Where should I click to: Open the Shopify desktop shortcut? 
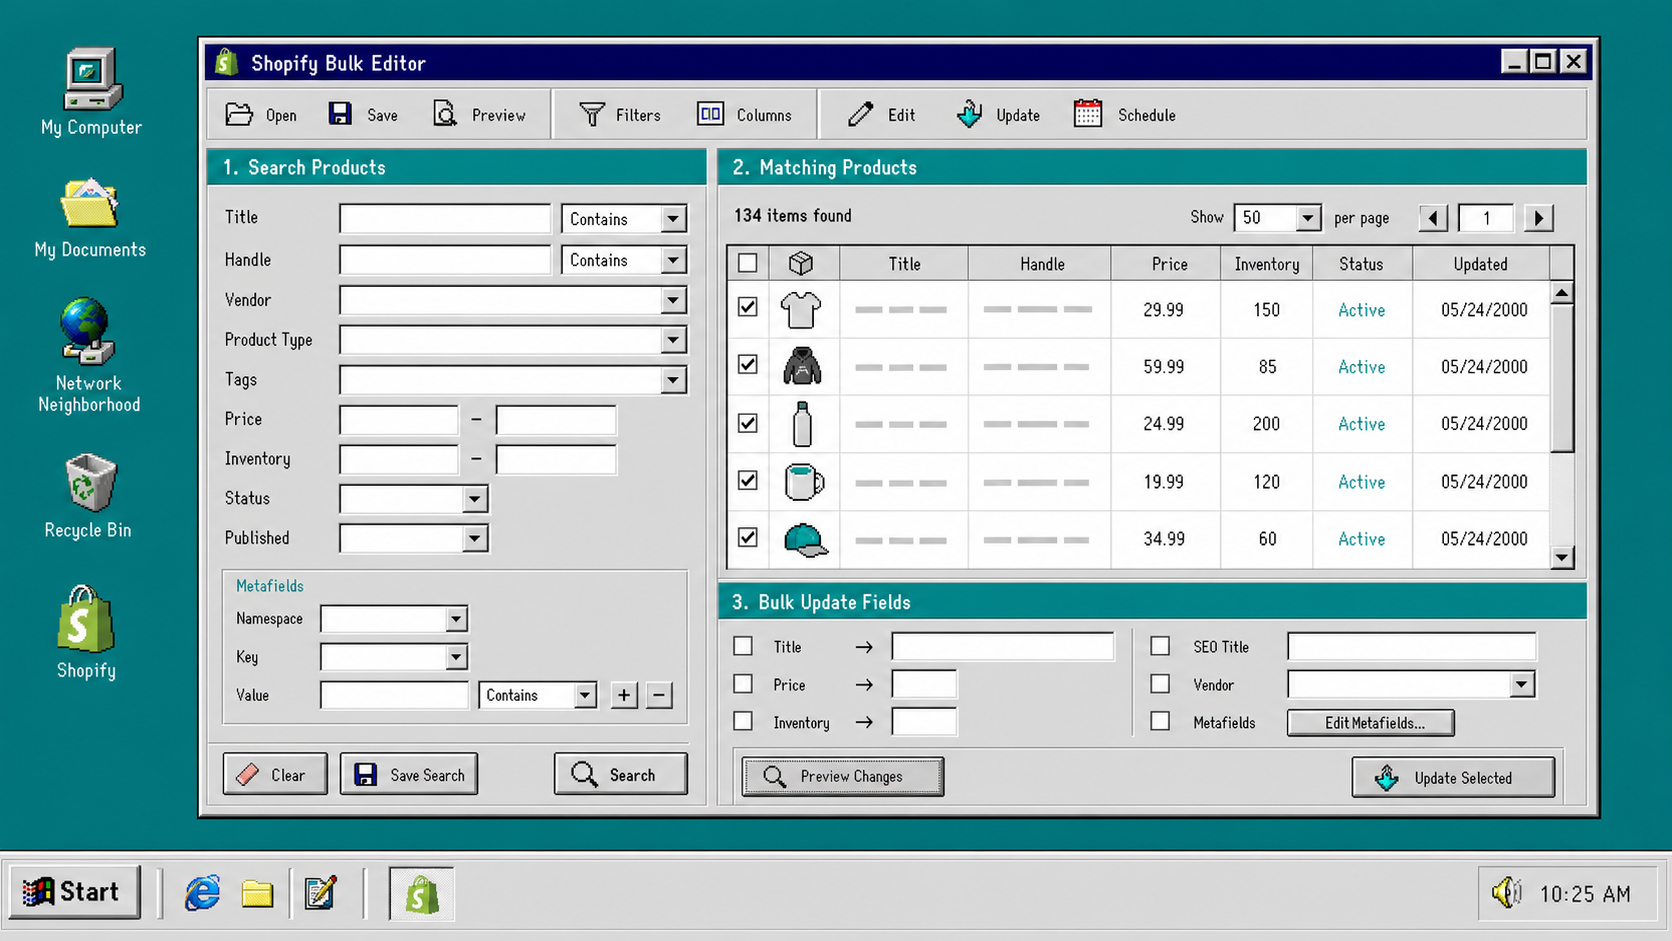coord(86,633)
